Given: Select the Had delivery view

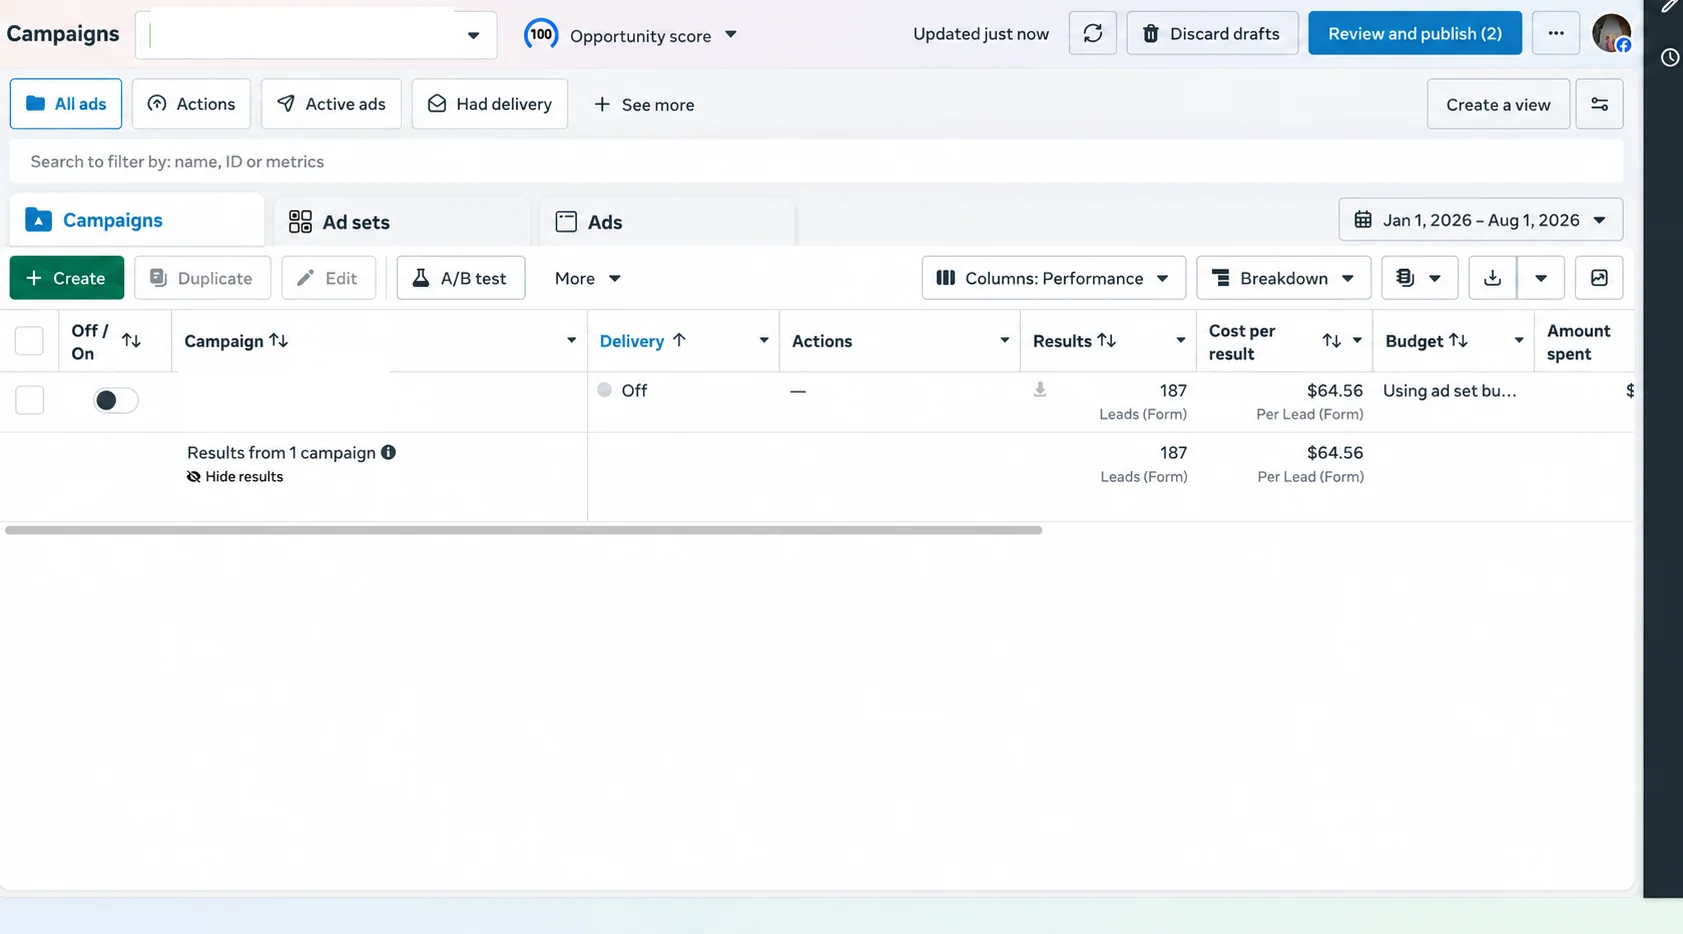Looking at the screenshot, I should [490, 104].
